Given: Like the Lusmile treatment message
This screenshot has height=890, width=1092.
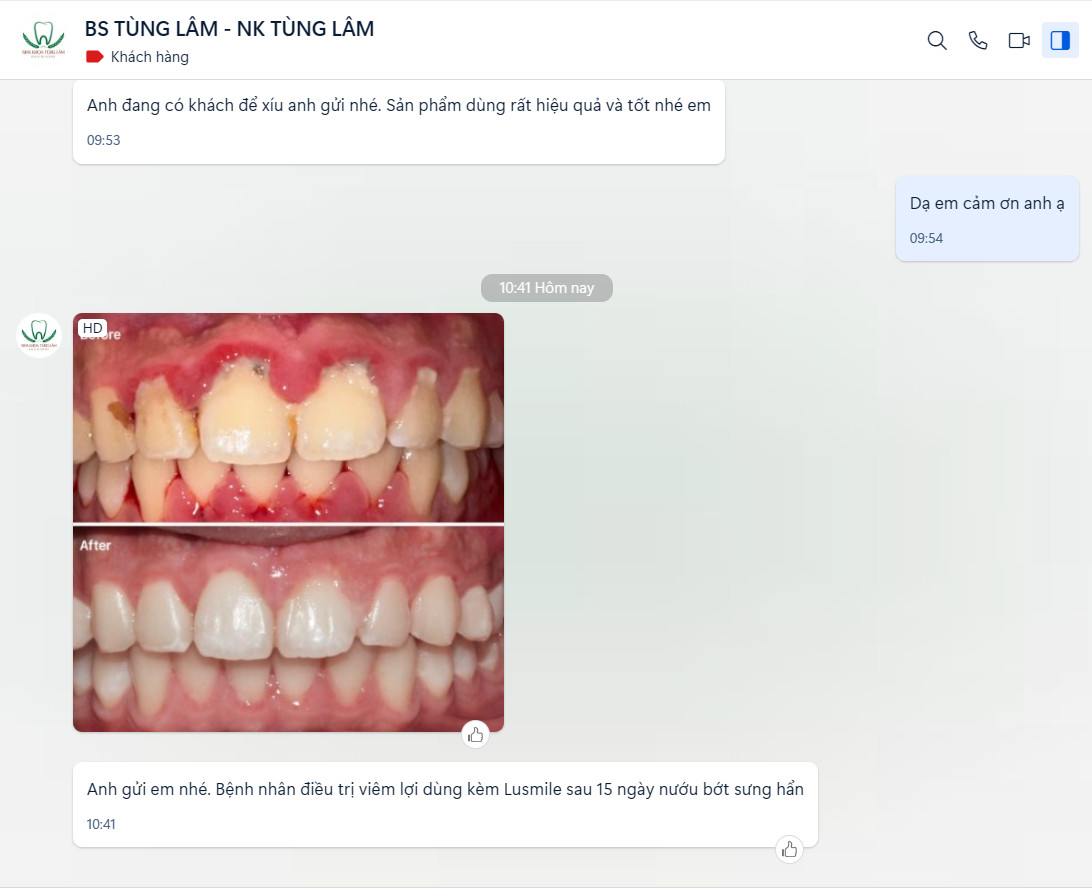Looking at the screenshot, I should (x=790, y=849).
